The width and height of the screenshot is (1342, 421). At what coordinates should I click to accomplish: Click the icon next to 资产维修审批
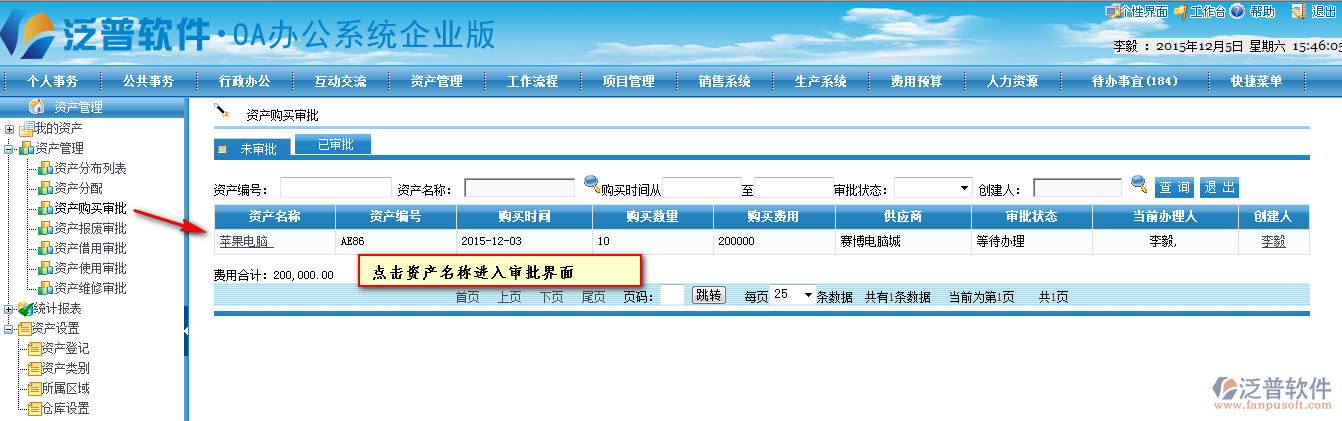click(x=44, y=288)
